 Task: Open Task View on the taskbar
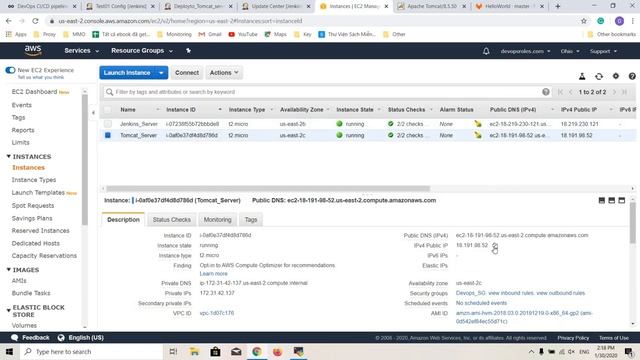tap(173, 351)
